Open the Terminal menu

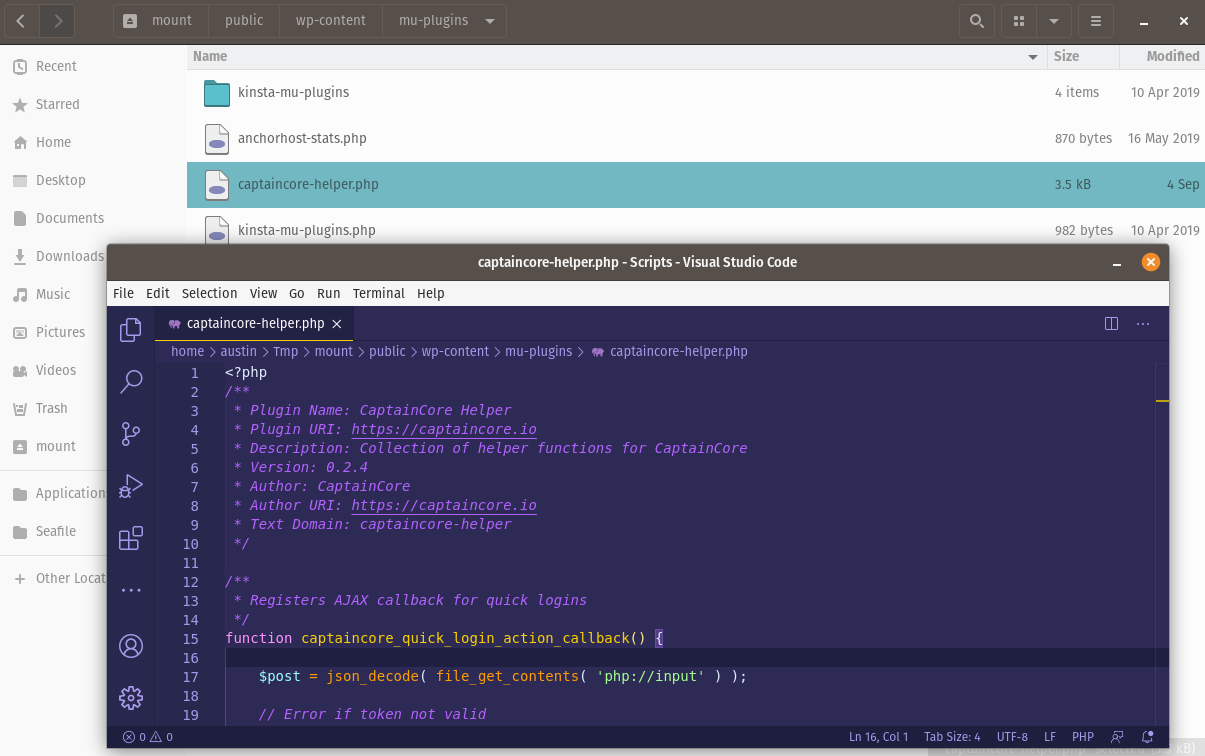click(x=378, y=293)
